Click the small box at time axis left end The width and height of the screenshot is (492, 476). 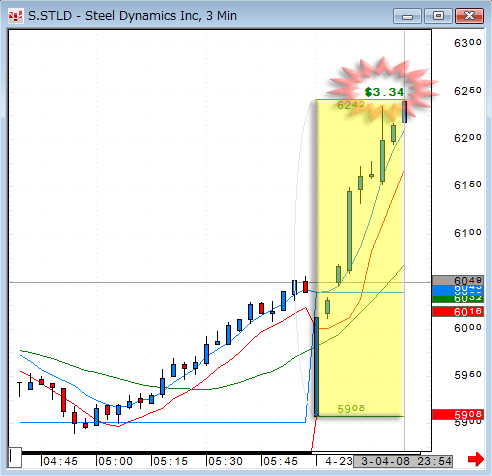15,458
